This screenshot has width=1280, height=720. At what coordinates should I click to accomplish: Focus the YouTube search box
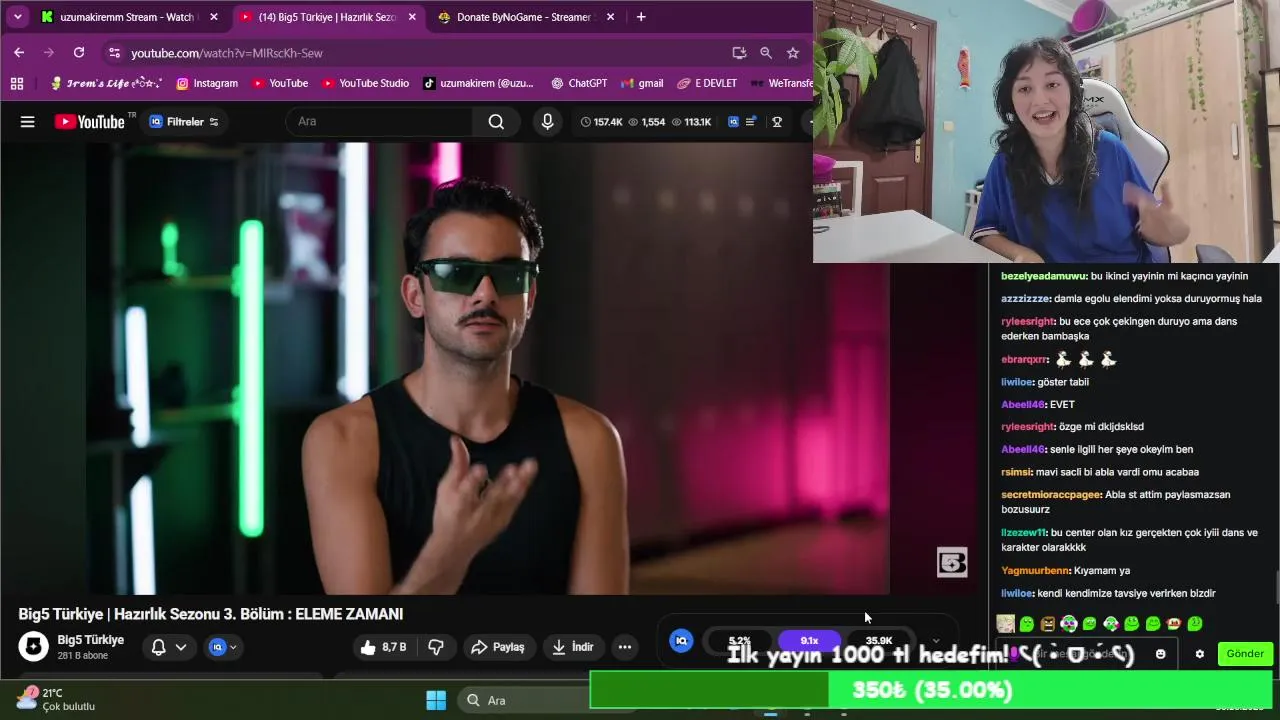380,122
